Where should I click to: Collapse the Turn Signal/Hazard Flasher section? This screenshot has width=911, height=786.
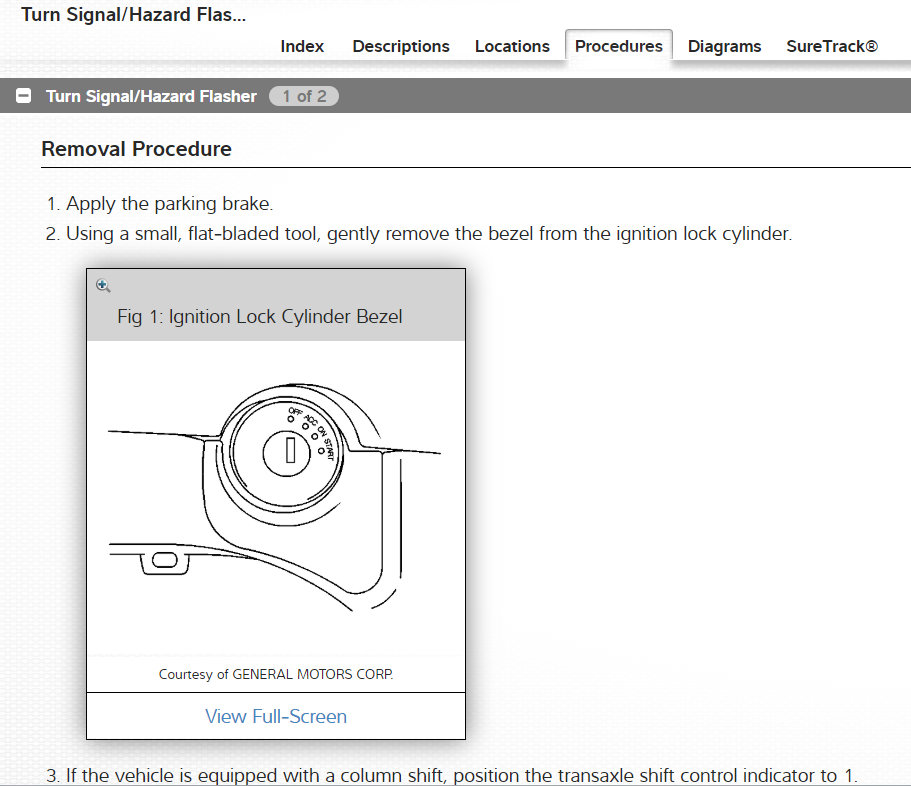24,97
